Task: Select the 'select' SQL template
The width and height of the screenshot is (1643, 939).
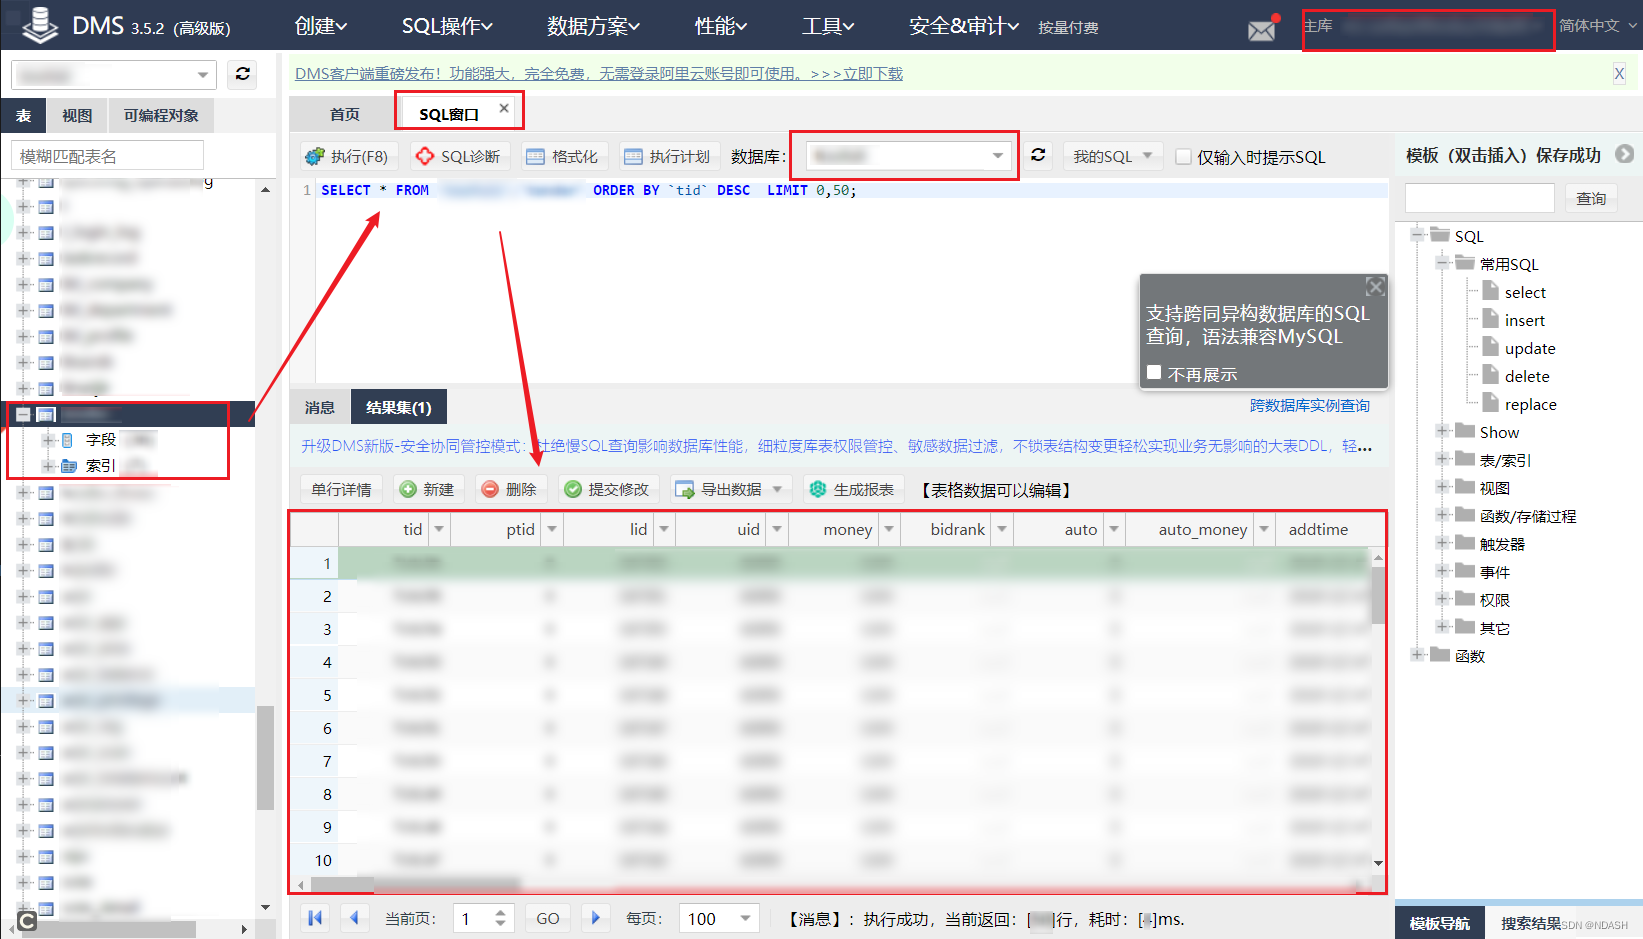Action: [x=1525, y=292]
